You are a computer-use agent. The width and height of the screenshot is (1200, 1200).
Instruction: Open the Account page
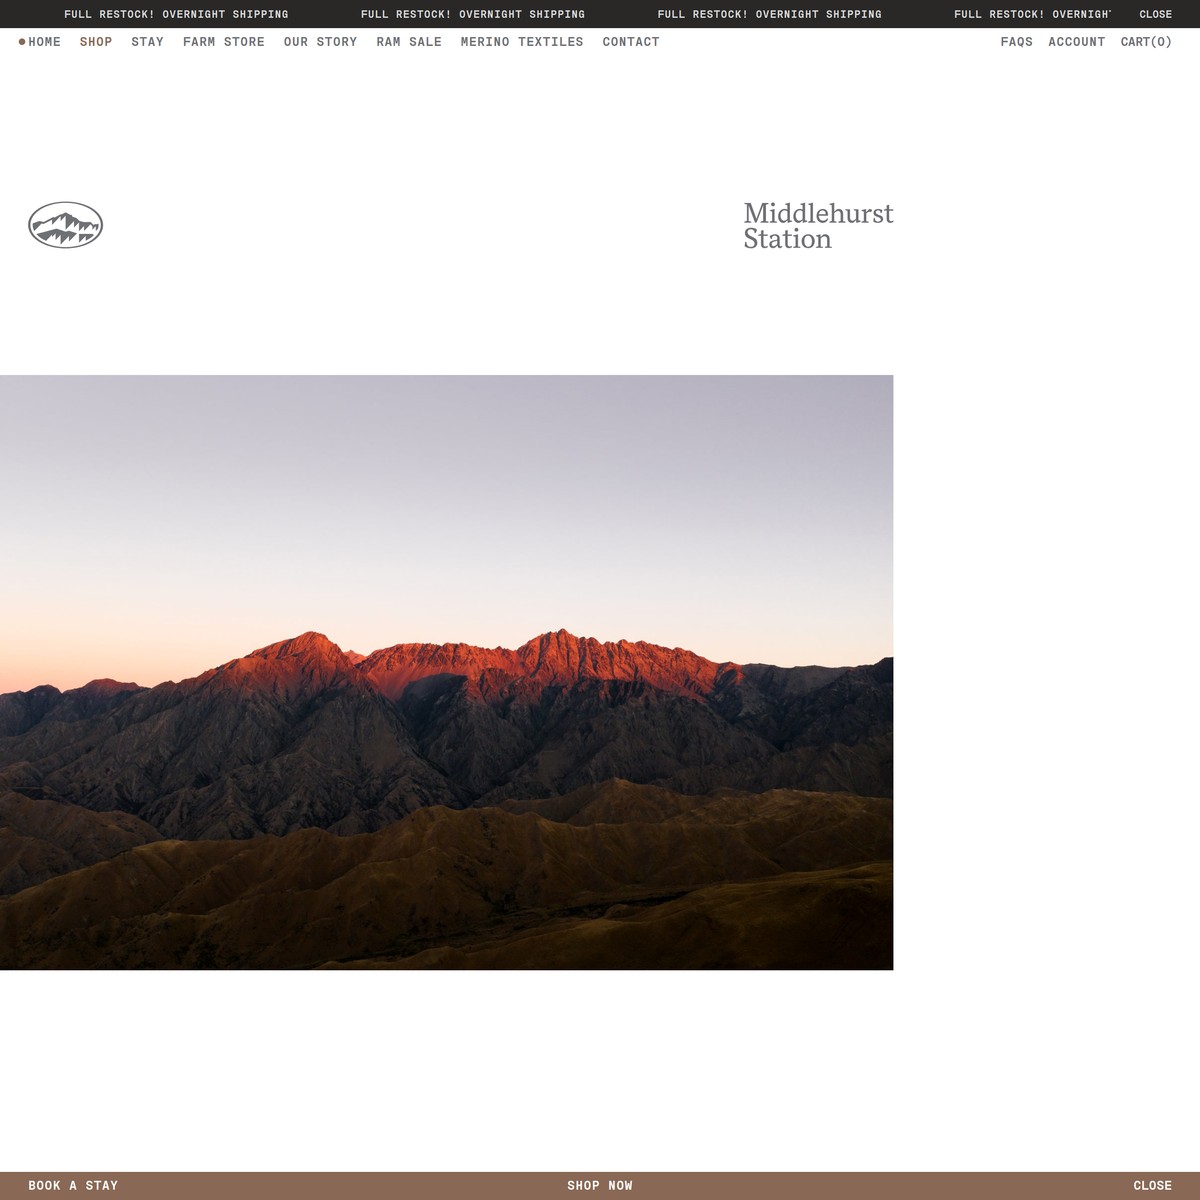(1076, 42)
